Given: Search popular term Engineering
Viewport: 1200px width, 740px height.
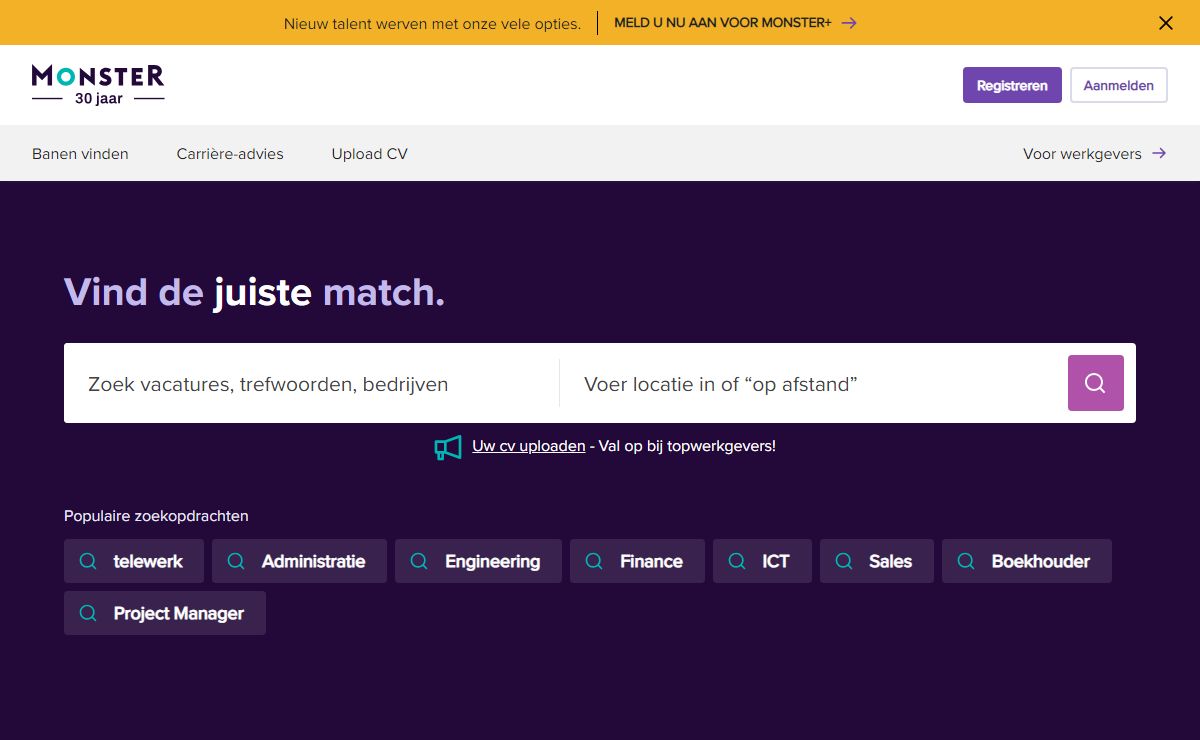Looking at the screenshot, I should 478,561.
